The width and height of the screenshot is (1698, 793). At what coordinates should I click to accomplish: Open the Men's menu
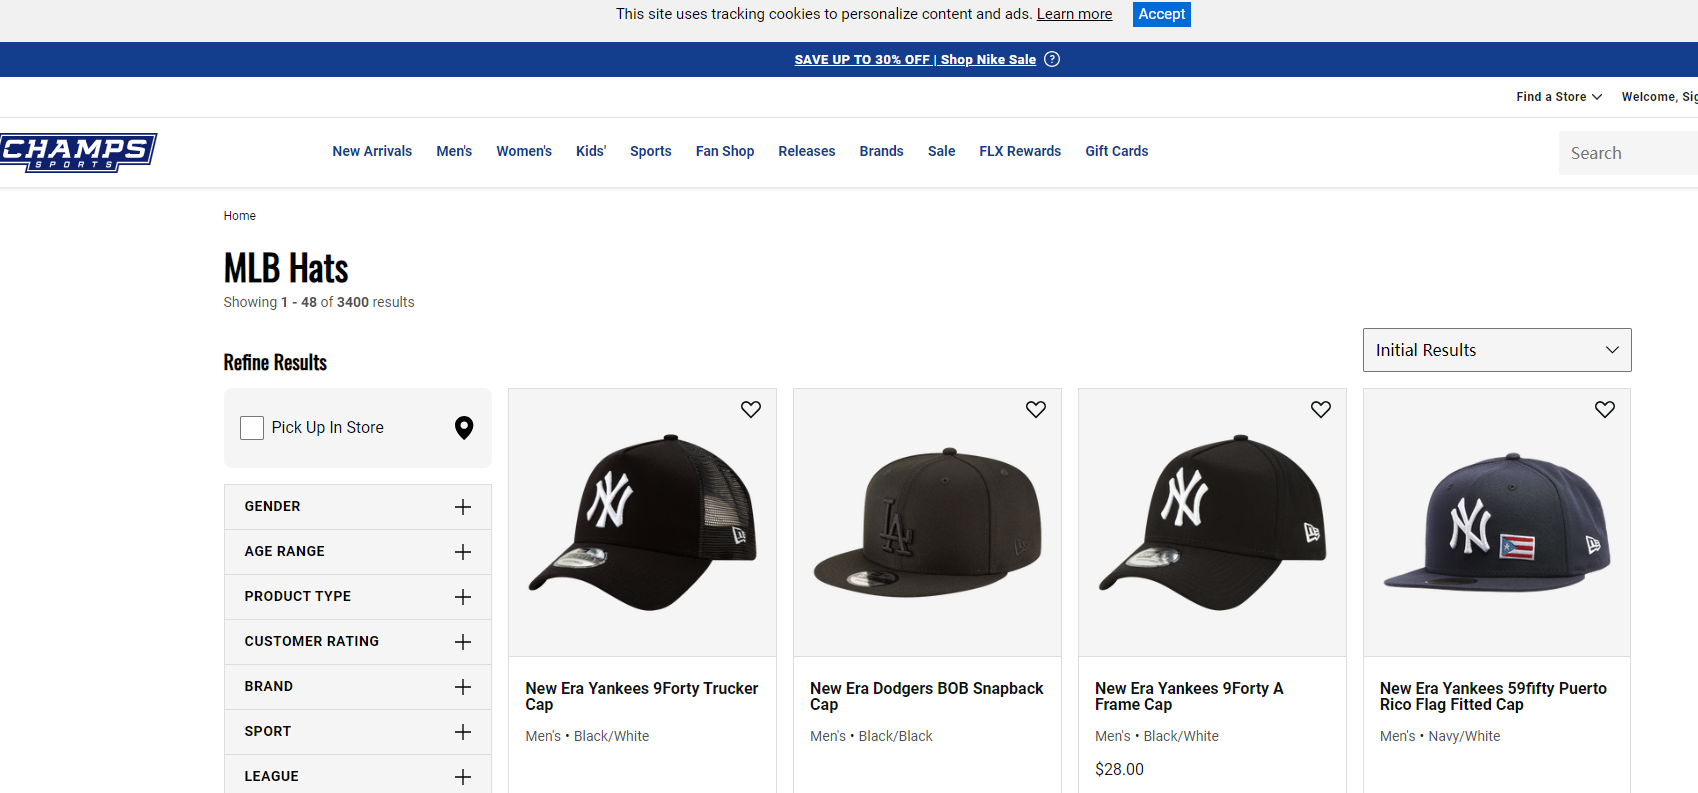(454, 151)
